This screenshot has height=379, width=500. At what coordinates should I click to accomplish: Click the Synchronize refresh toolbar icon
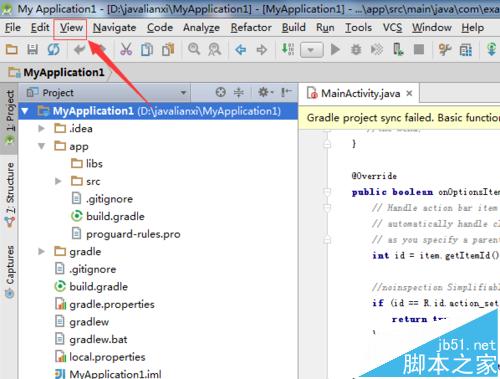[53, 50]
